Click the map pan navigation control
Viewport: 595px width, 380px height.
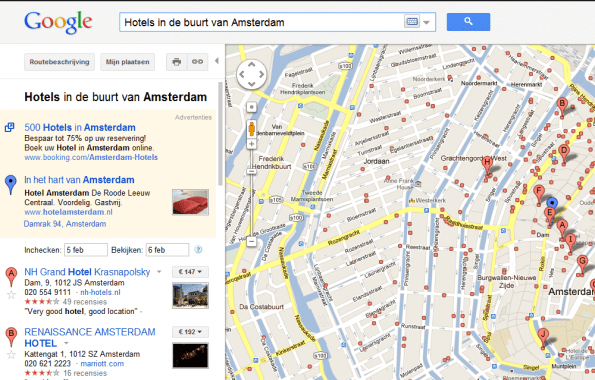click(x=251, y=74)
